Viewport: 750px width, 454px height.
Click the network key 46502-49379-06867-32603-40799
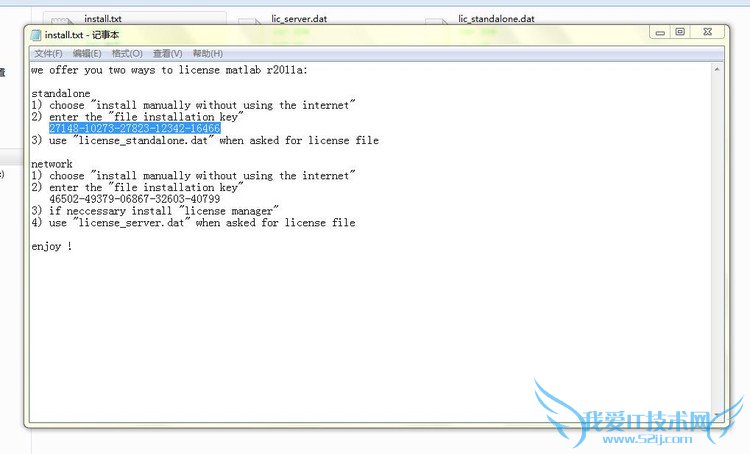135,199
